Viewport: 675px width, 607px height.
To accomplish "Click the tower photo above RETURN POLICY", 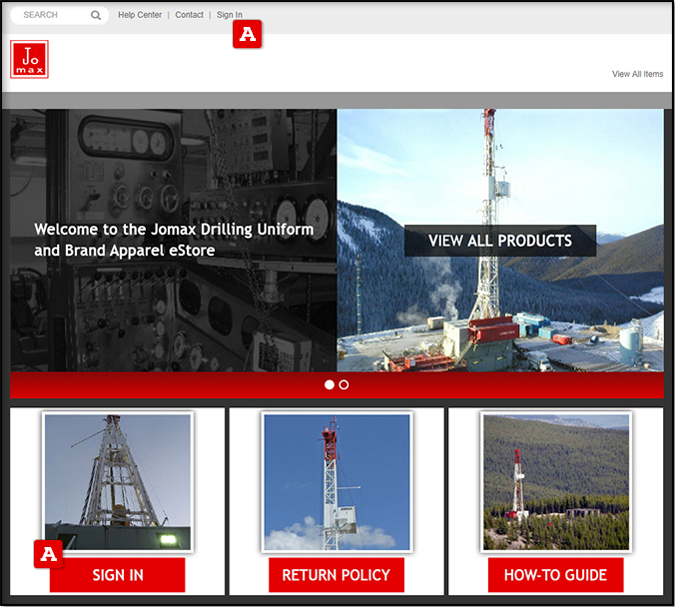I will pyautogui.click(x=336, y=482).
